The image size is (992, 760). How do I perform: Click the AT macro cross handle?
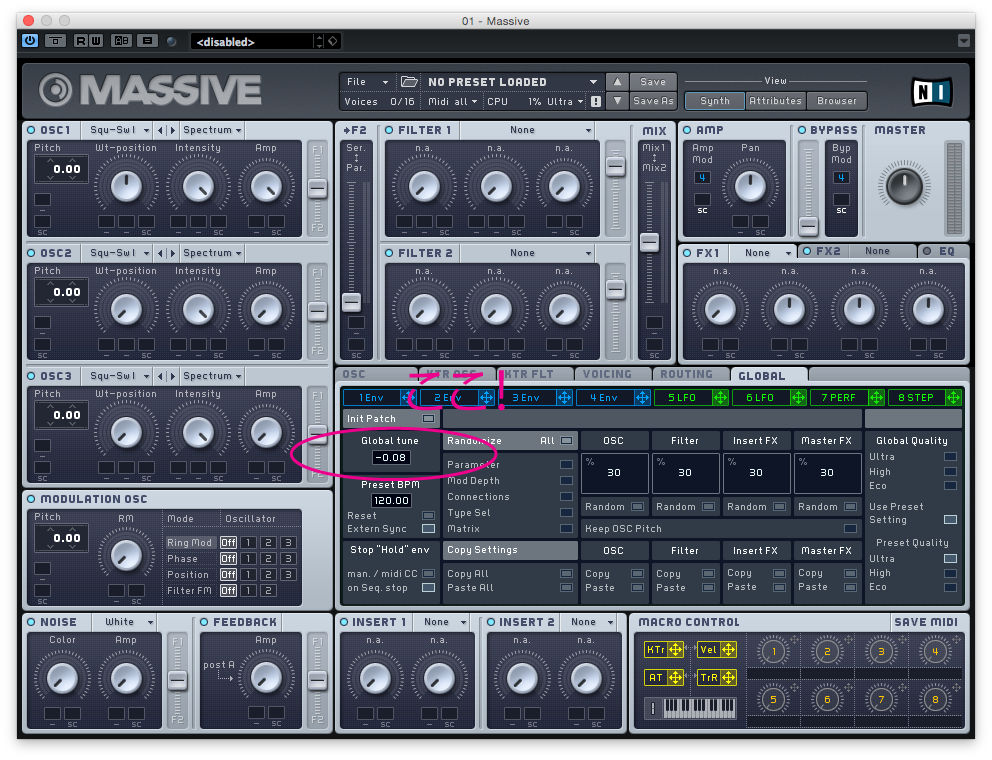pos(675,678)
